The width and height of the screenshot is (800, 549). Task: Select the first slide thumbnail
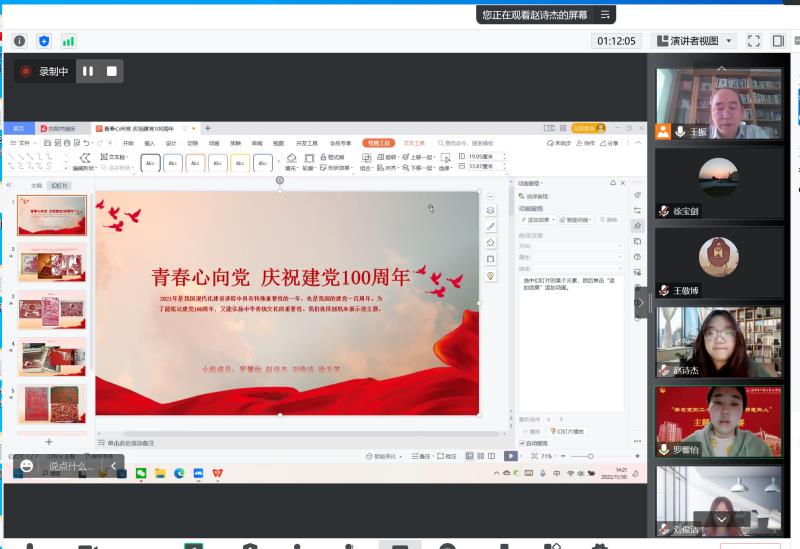(x=52, y=216)
